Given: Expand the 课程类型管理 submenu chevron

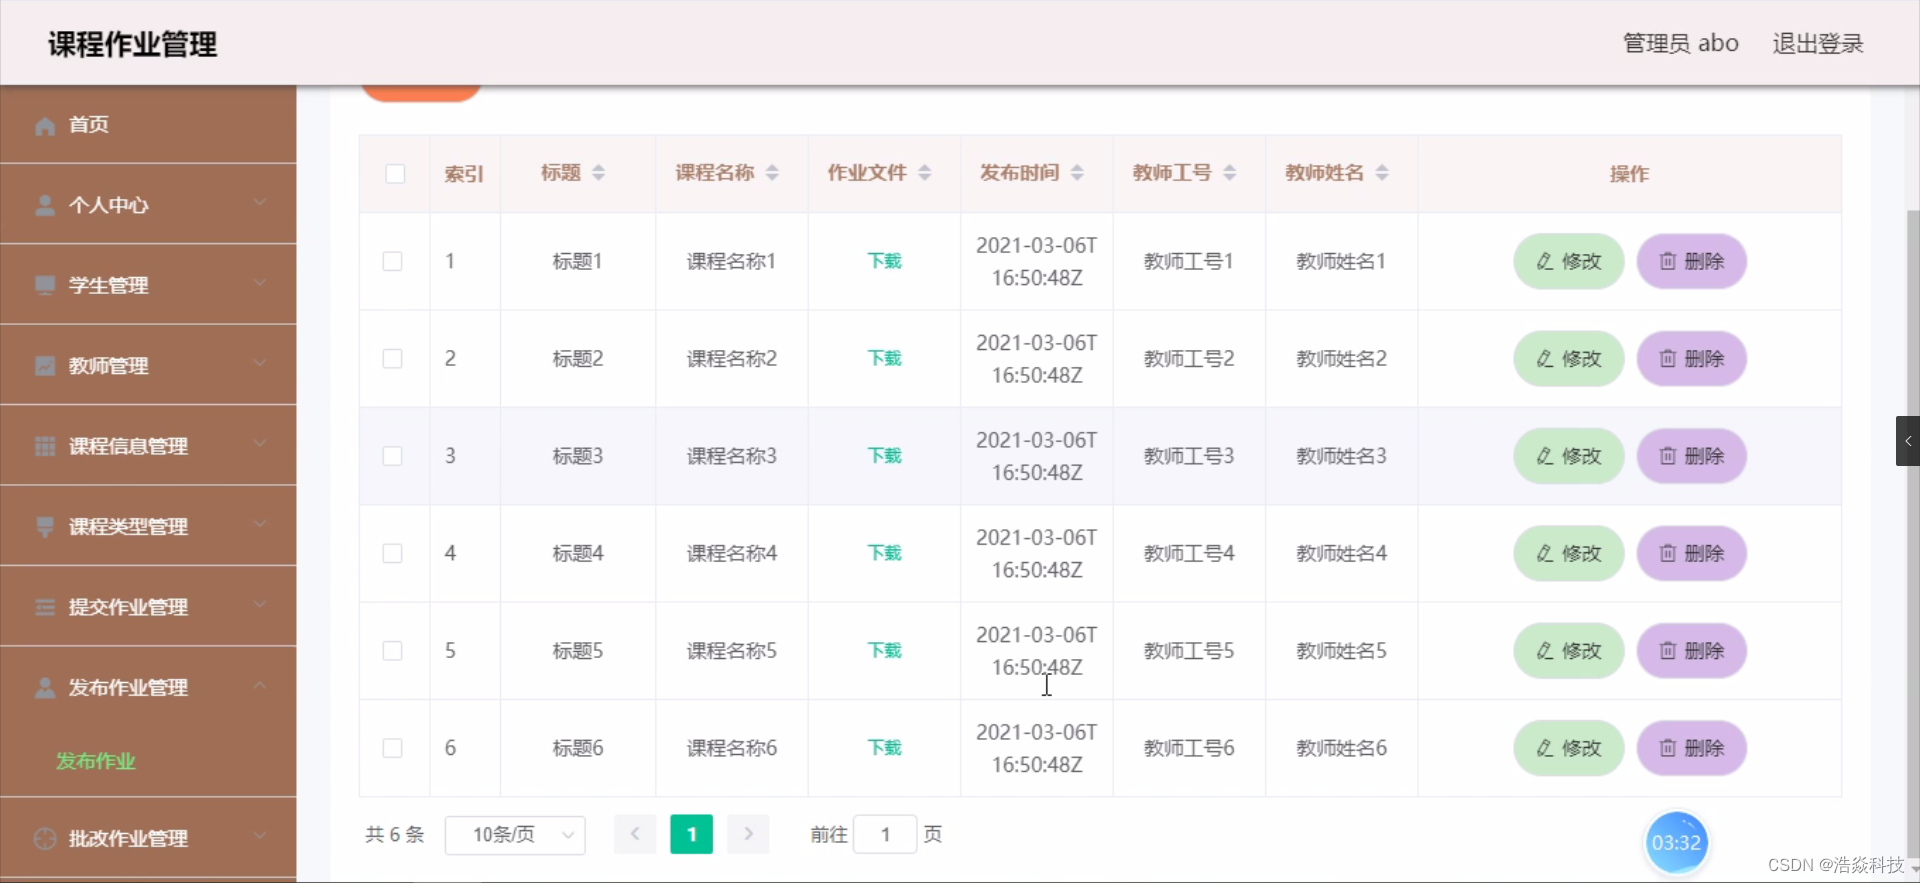Looking at the screenshot, I should [x=260, y=524].
